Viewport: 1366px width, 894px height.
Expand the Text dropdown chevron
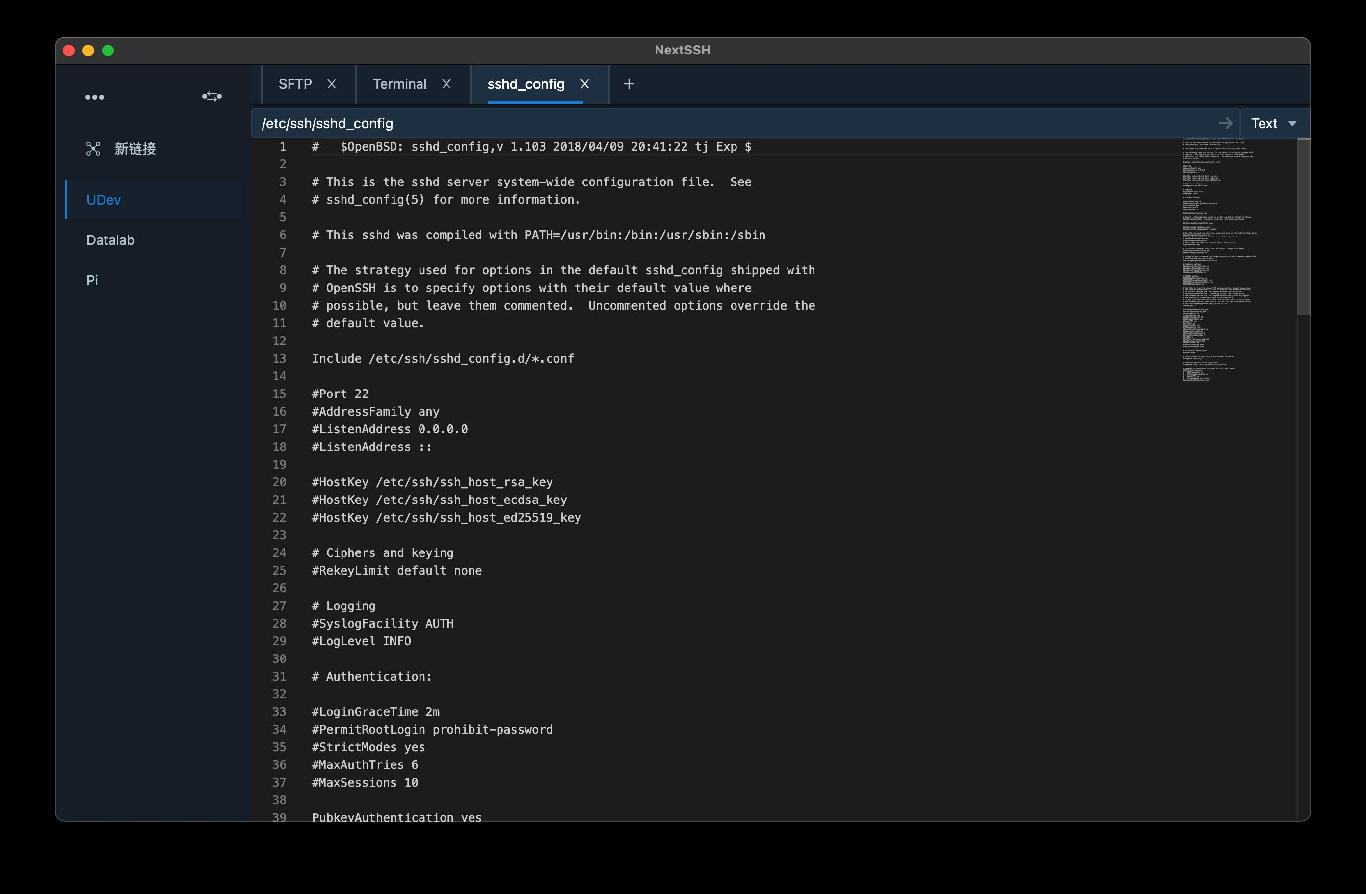click(x=1291, y=123)
